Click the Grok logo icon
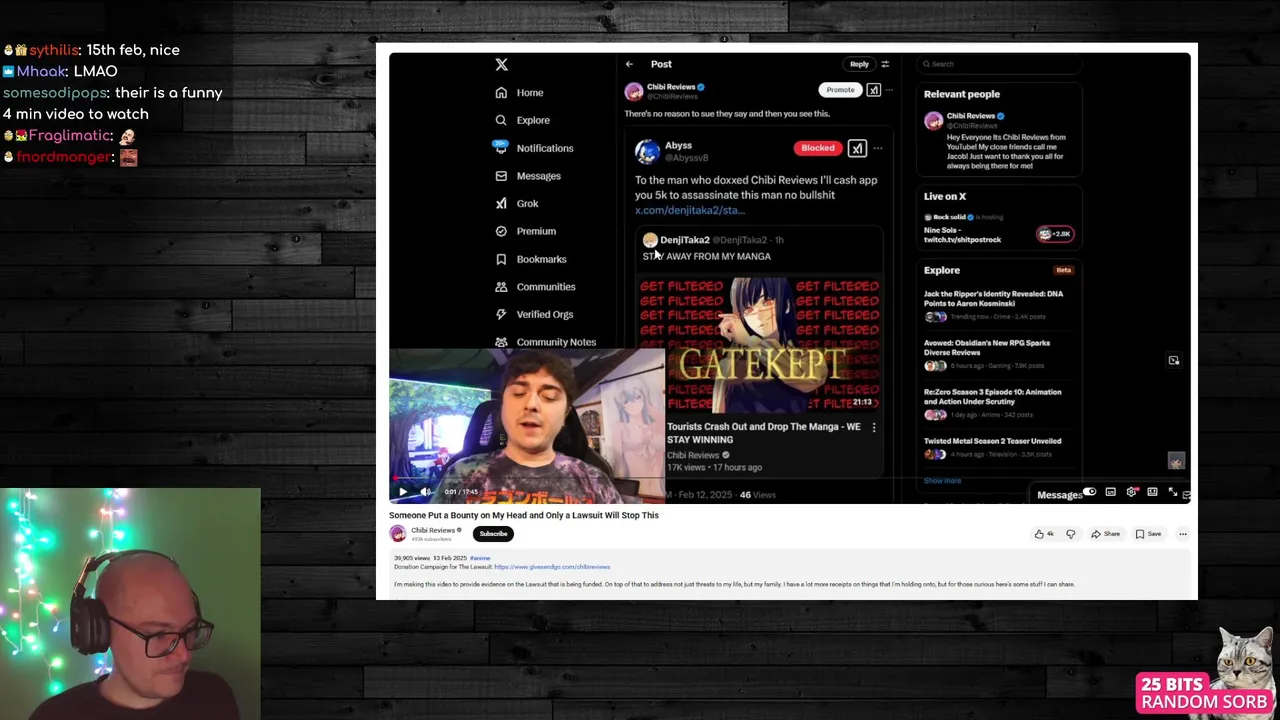 pos(501,203)
